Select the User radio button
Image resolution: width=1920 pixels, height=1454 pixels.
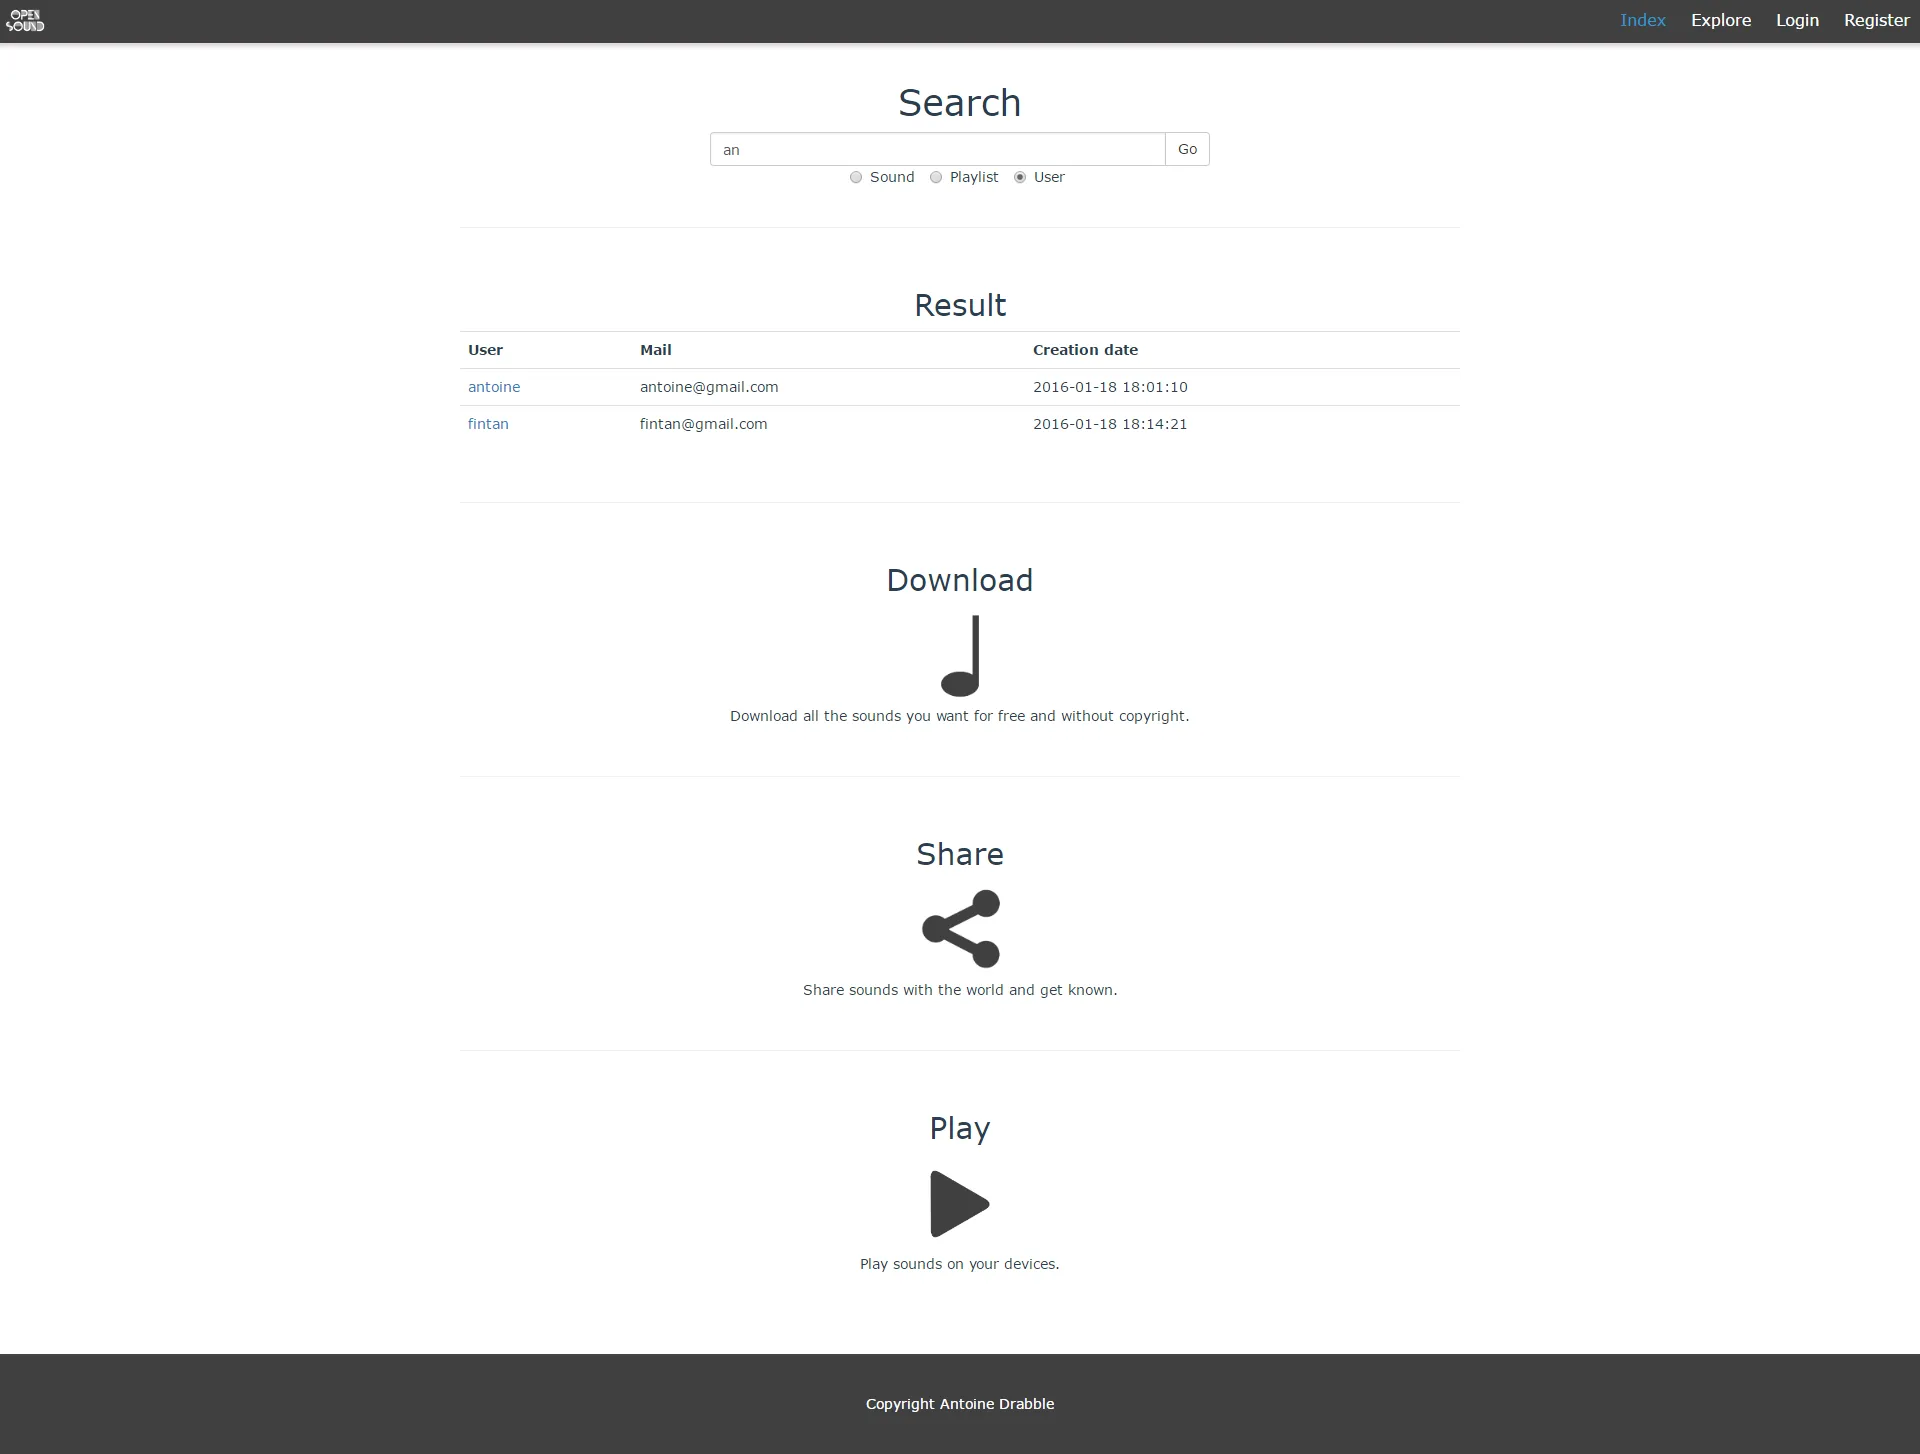click(1020, 177)
